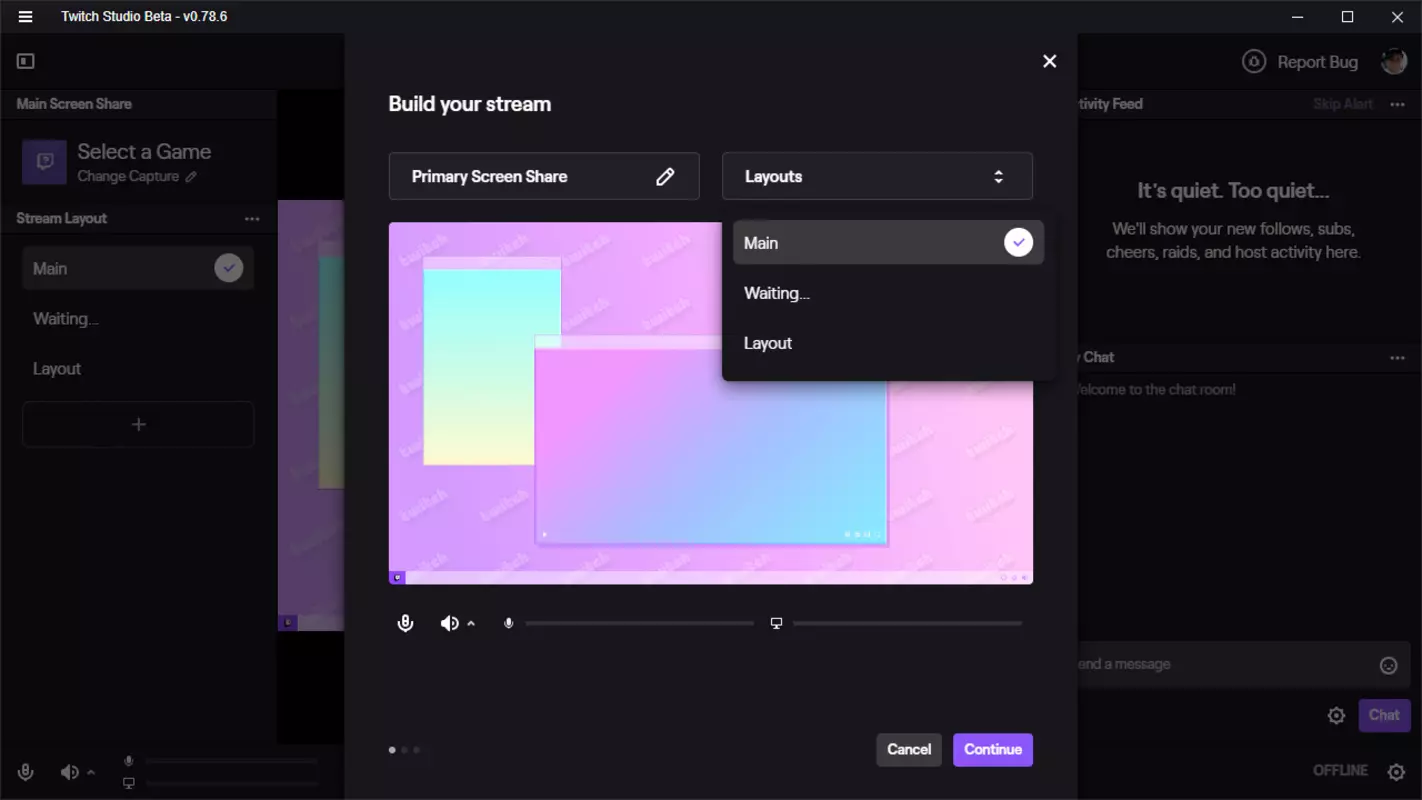
Task: Select Main in the Layouts dropdown list
Action: click(888, 243)
